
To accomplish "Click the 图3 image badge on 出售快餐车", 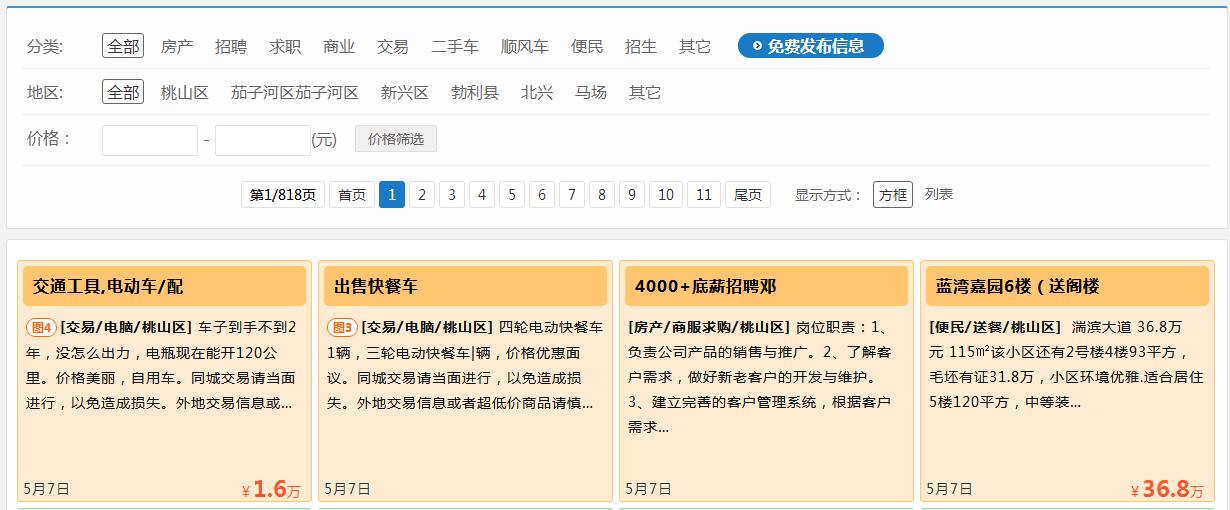I will (x=342, y=327).
